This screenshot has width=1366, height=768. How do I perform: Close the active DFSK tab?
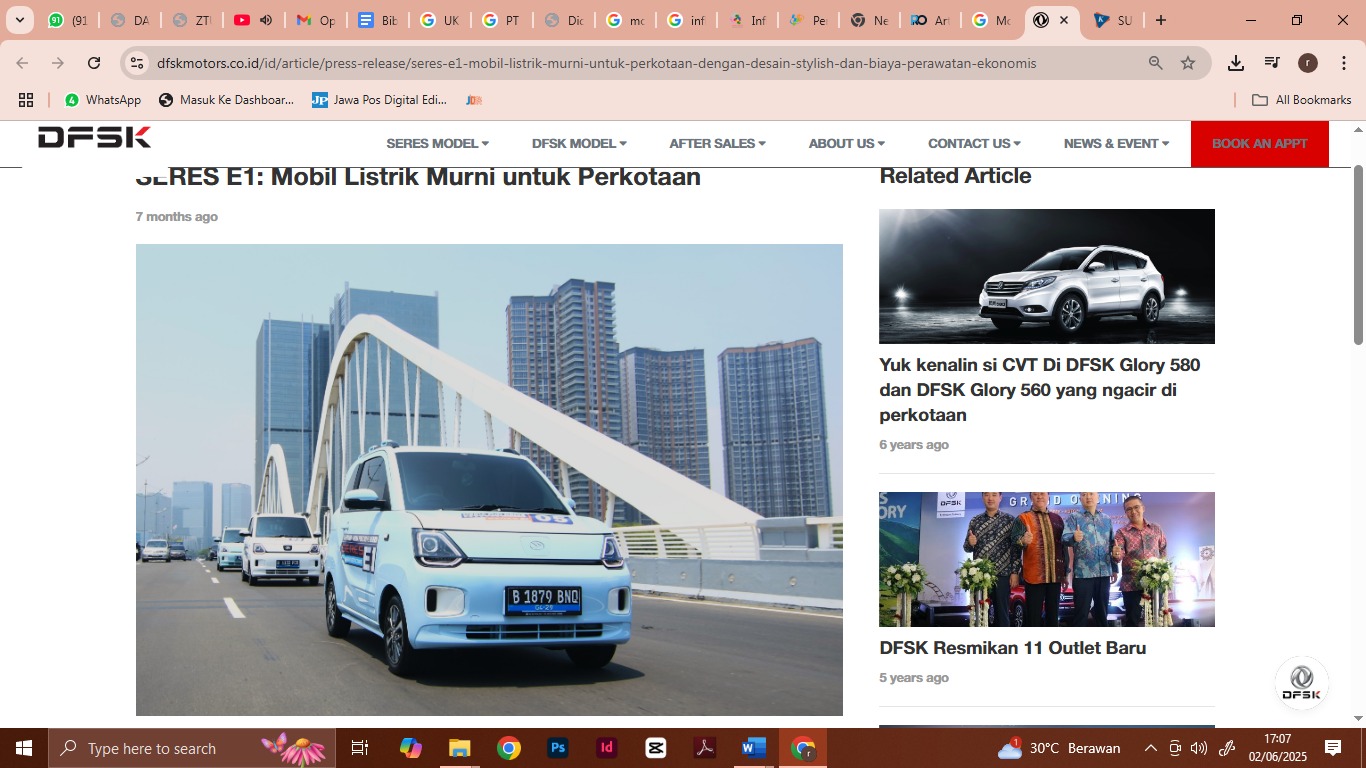point(1064,20)
